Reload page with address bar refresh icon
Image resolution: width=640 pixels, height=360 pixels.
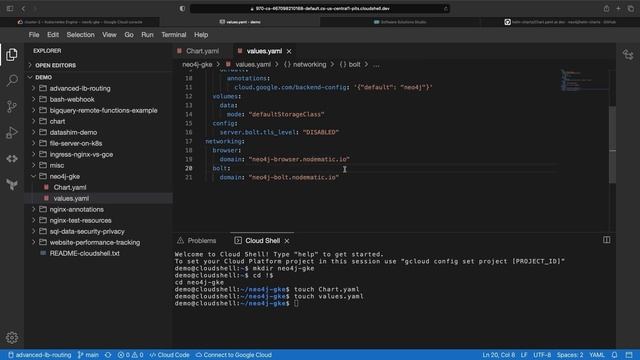[445, 8]
